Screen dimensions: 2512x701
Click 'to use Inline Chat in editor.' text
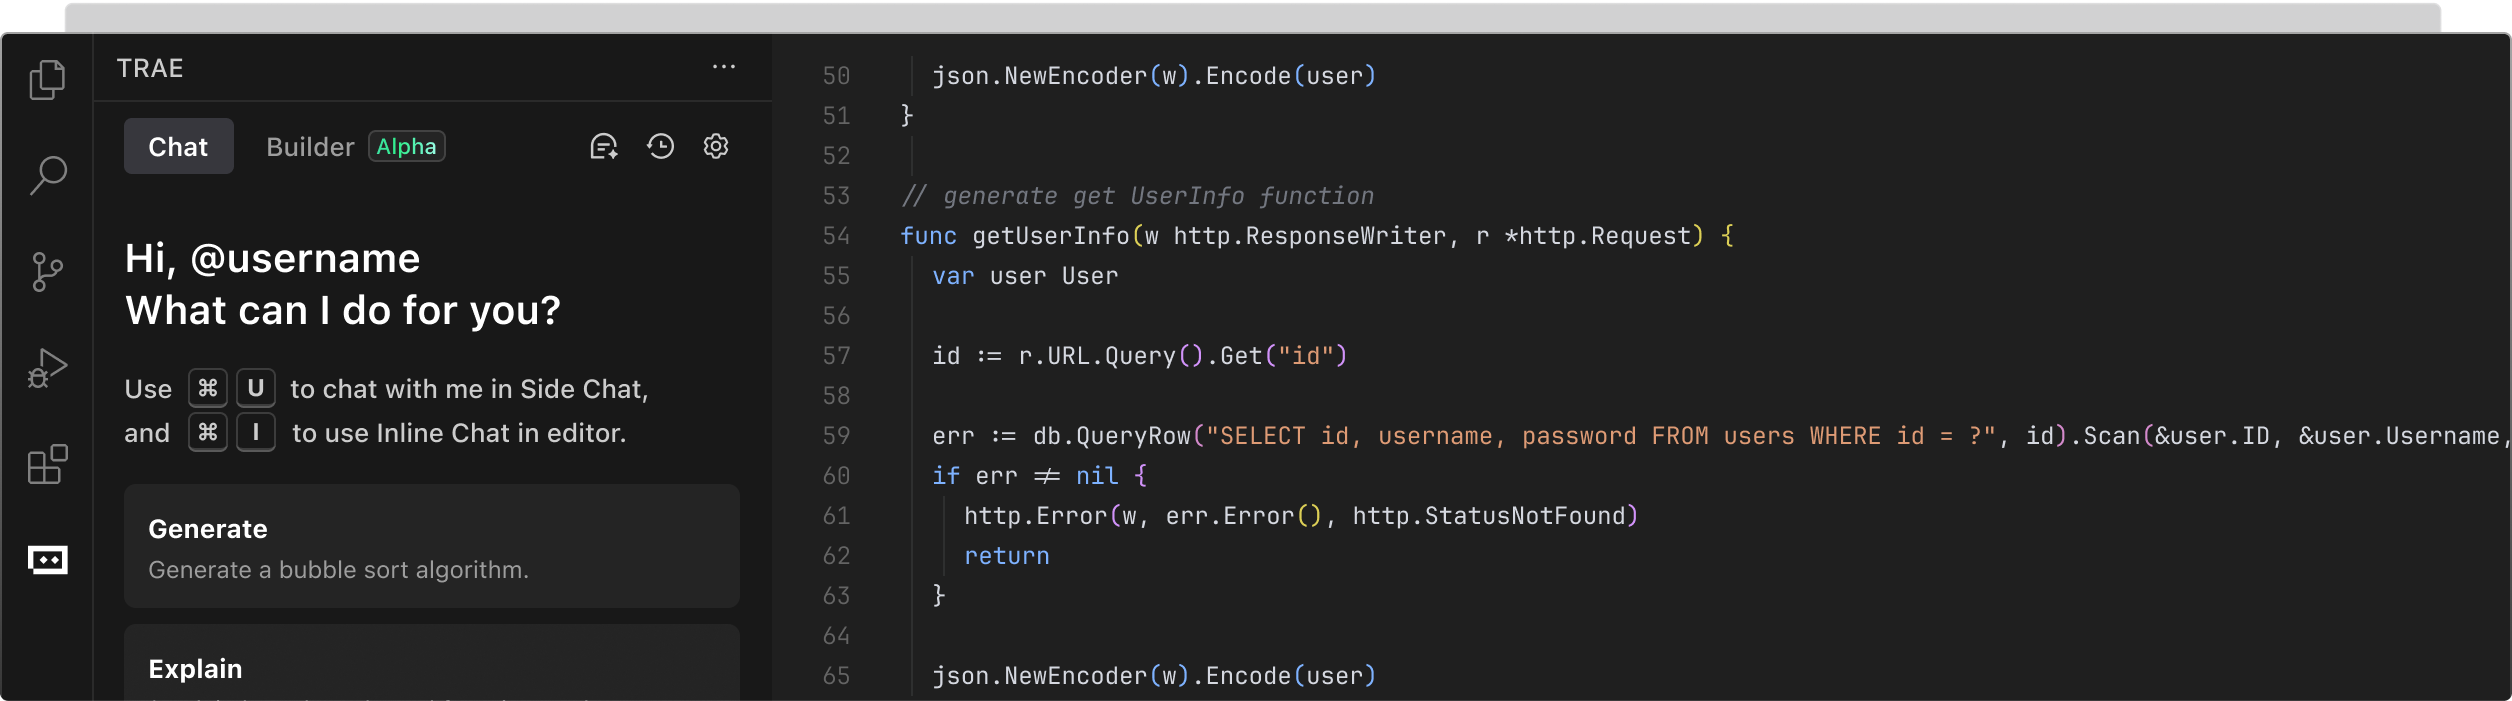[x=459, y=433]
